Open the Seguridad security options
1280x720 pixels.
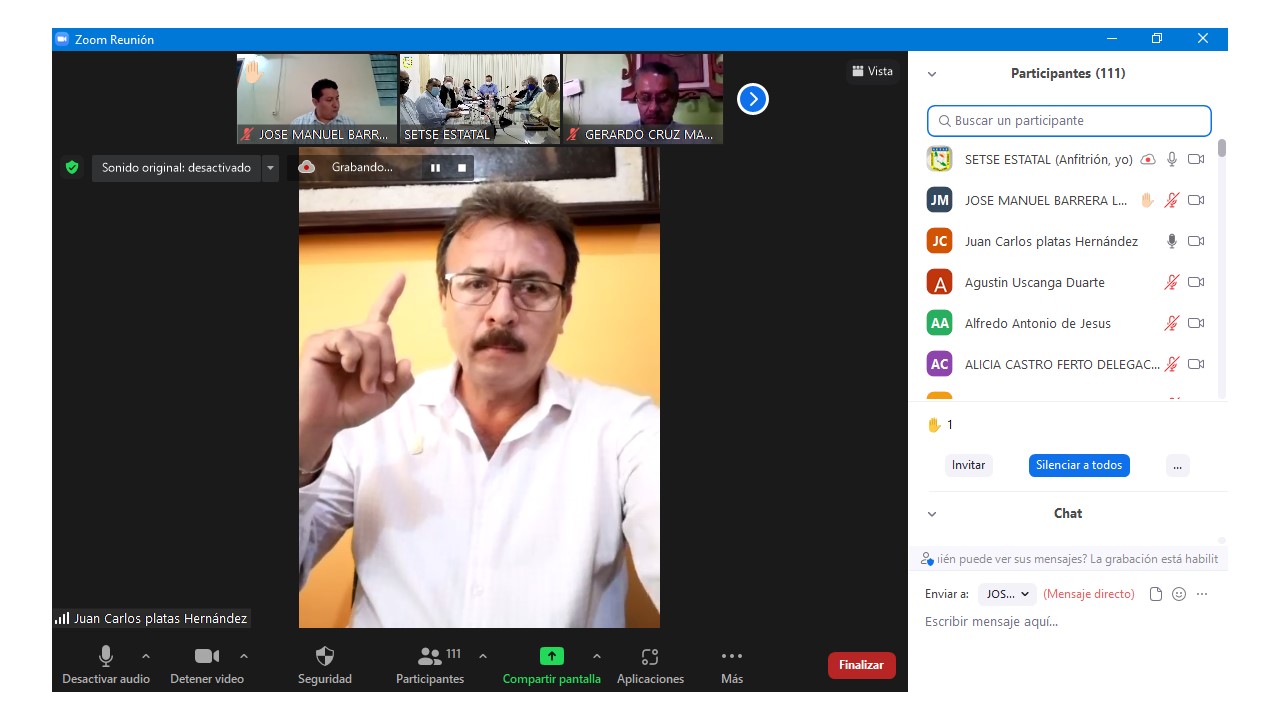click(x=325, y=666)
